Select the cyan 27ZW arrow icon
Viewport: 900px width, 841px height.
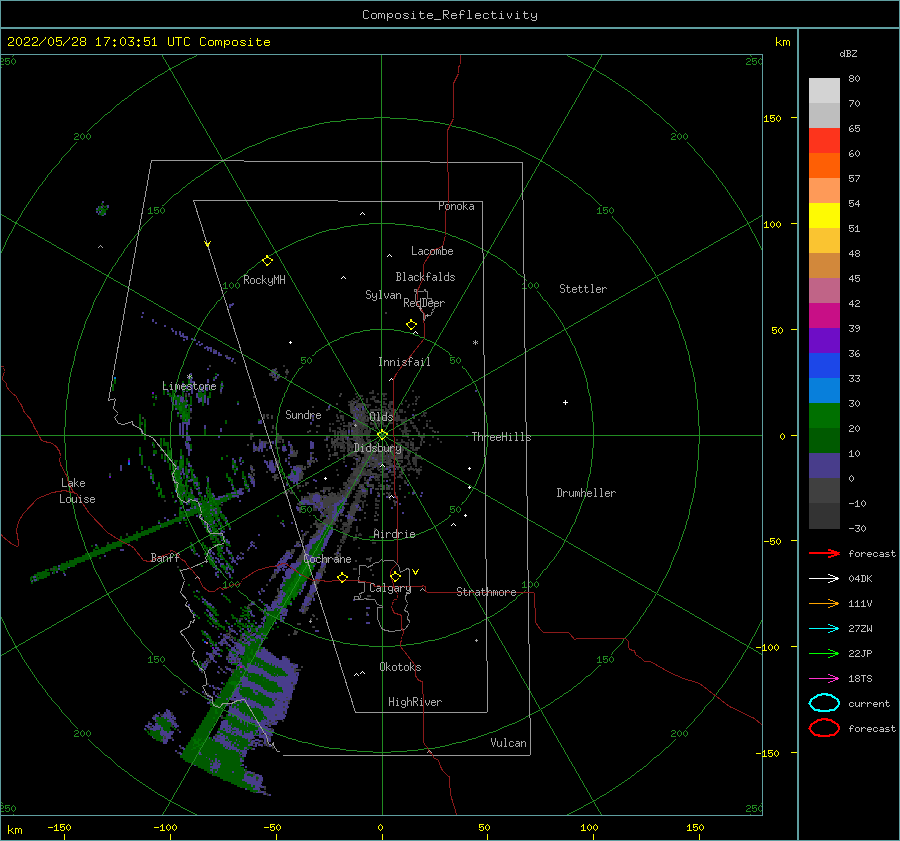click(824, 629)
